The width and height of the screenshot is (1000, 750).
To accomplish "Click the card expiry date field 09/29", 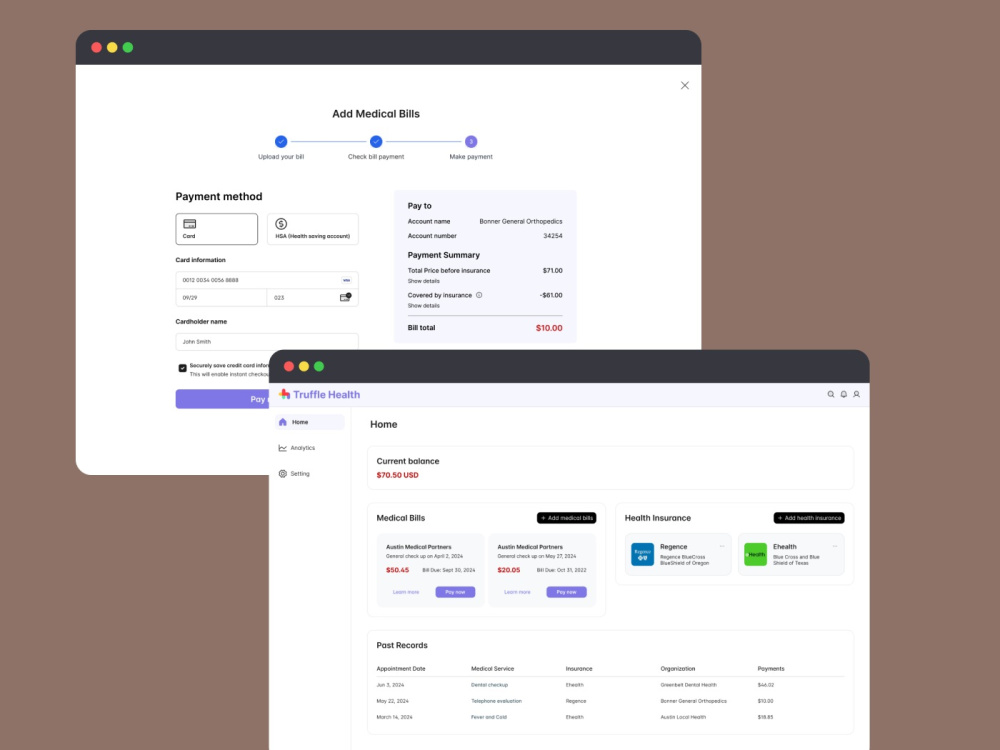I will coord(221,298).
